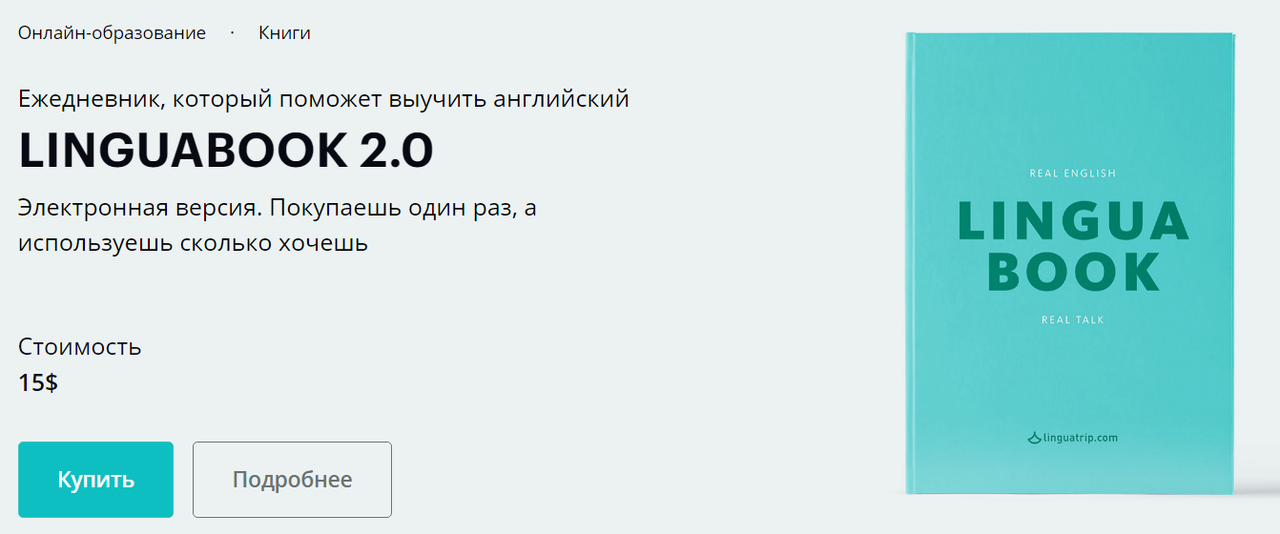Click the text line используешь сколько хочешь
Viewport: 1280px width, 534px height.
tap(193, 243)
